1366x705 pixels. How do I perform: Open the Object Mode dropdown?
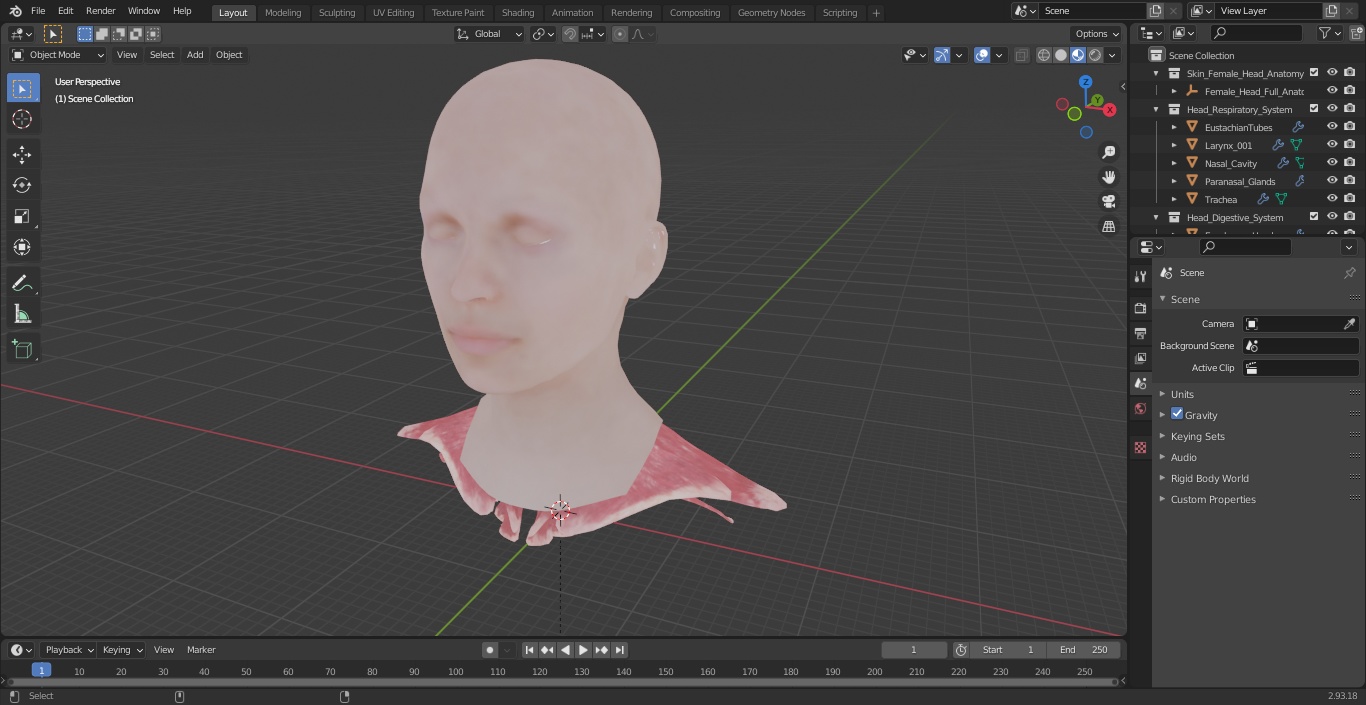pyautogui.click(x=58, y=55)
